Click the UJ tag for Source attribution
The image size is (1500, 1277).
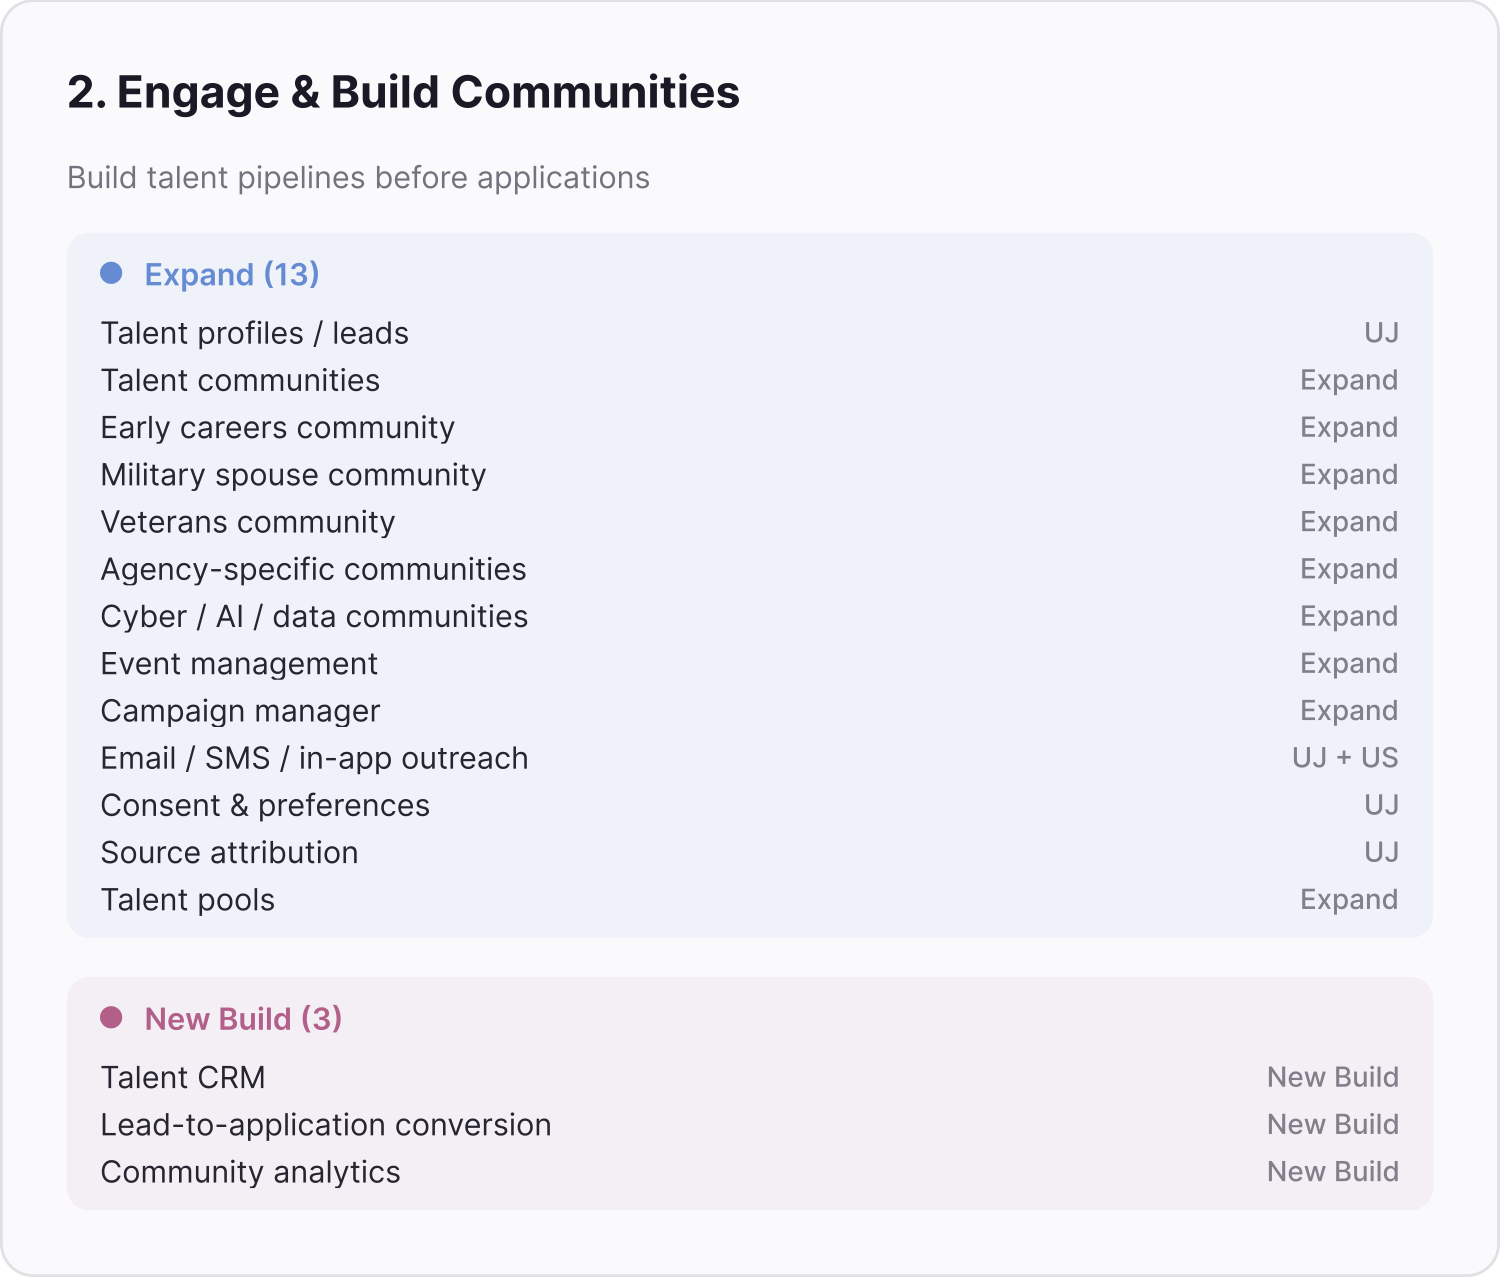[x=1381, y=852]
